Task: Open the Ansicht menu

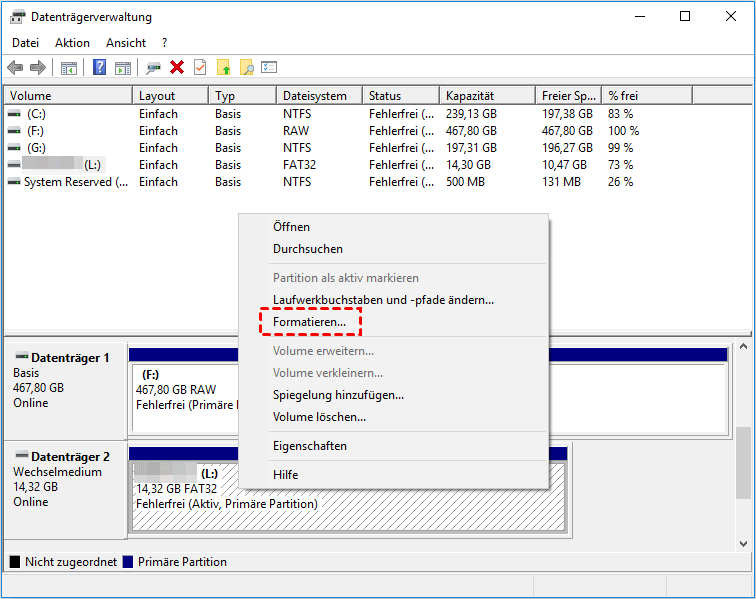Action: 126,43
